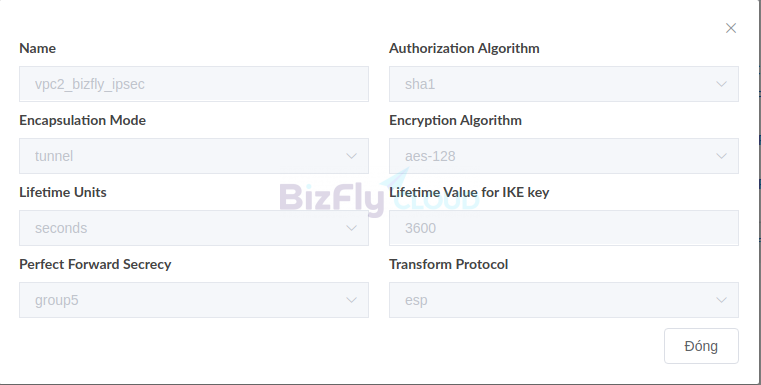
Task: Click chevron arrow in Encapsulation Mode field
Action: point(351,156)
